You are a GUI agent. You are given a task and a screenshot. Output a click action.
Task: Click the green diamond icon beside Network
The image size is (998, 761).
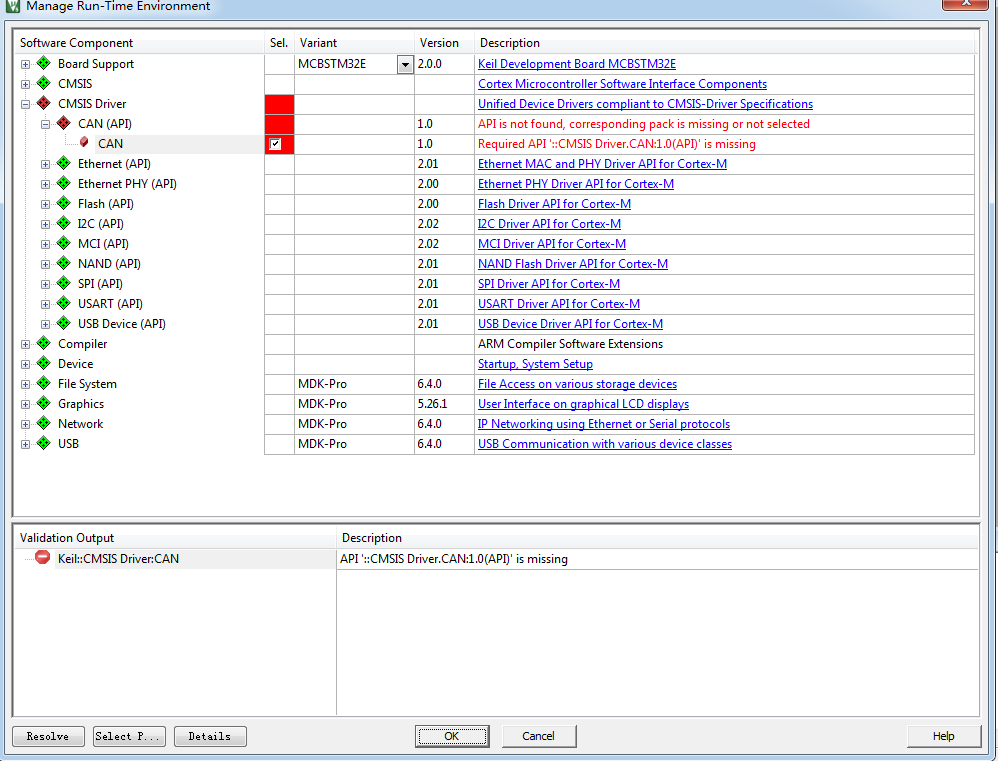[x=43, y=424]
